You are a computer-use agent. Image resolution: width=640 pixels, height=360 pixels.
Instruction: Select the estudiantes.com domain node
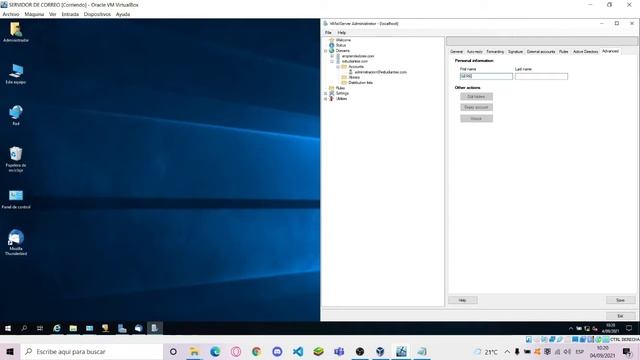[x=355, y=61]
